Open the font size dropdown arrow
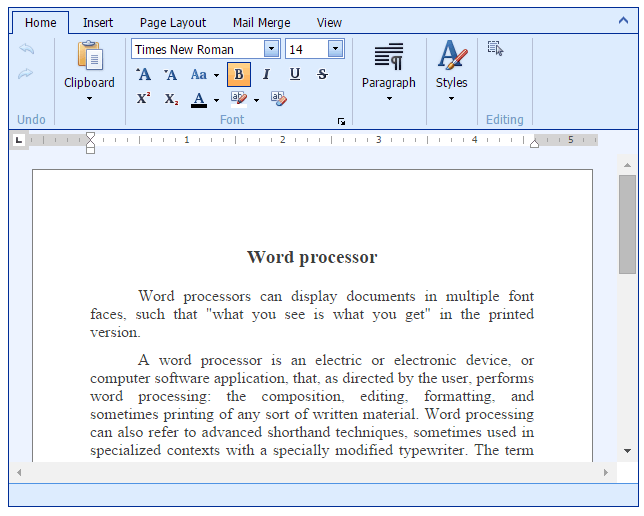The width and height of the screenshot is (644, 516). [335, 49]
